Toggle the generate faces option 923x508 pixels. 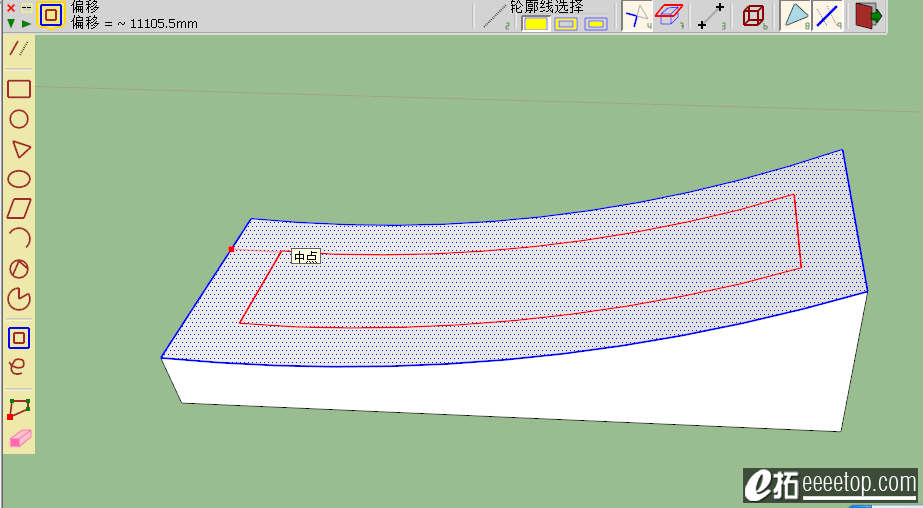796,16
